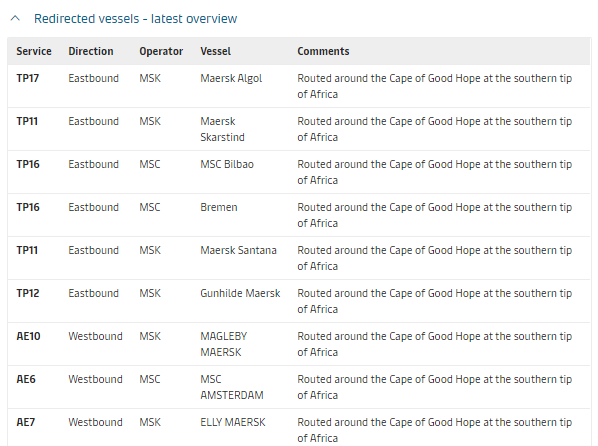
Task: Click the Gunhilde Maersk vessel name
Action: coord(240,293)
